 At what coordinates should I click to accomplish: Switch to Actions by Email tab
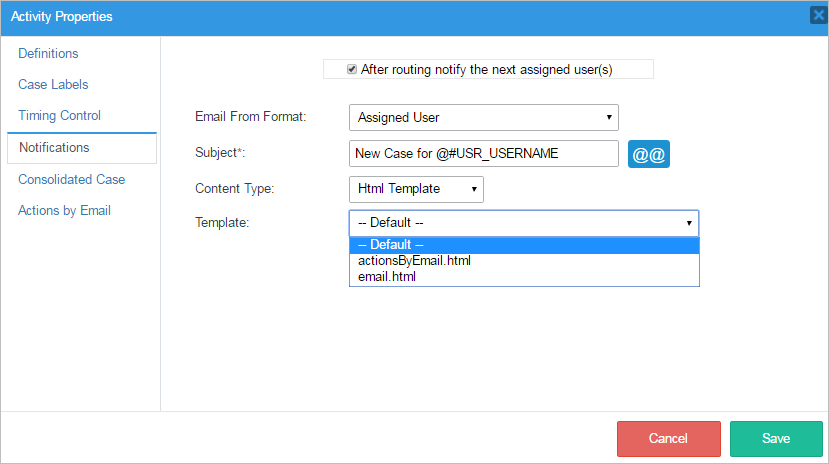64,211
